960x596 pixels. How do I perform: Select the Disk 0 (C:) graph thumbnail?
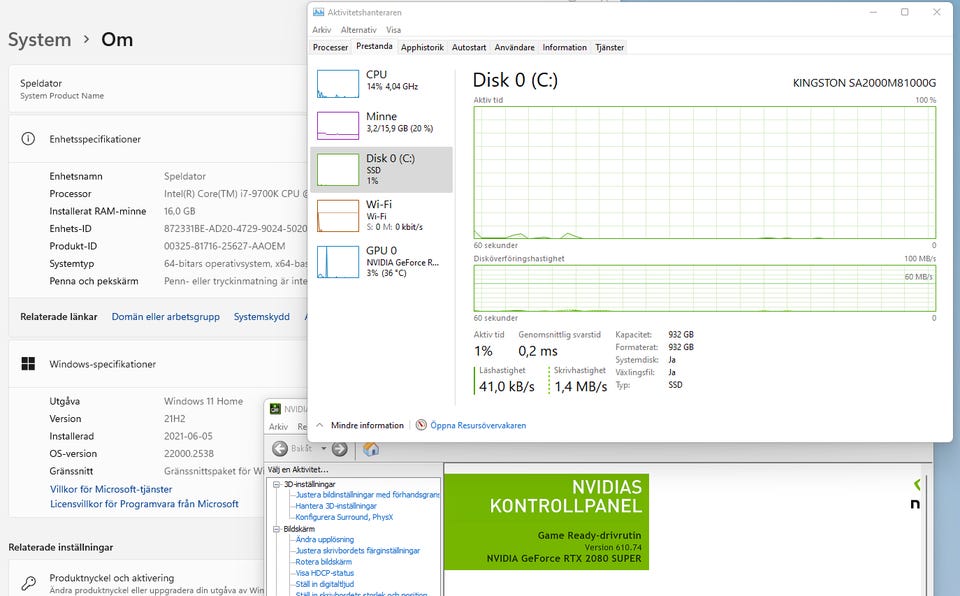[x=338, y=170]
